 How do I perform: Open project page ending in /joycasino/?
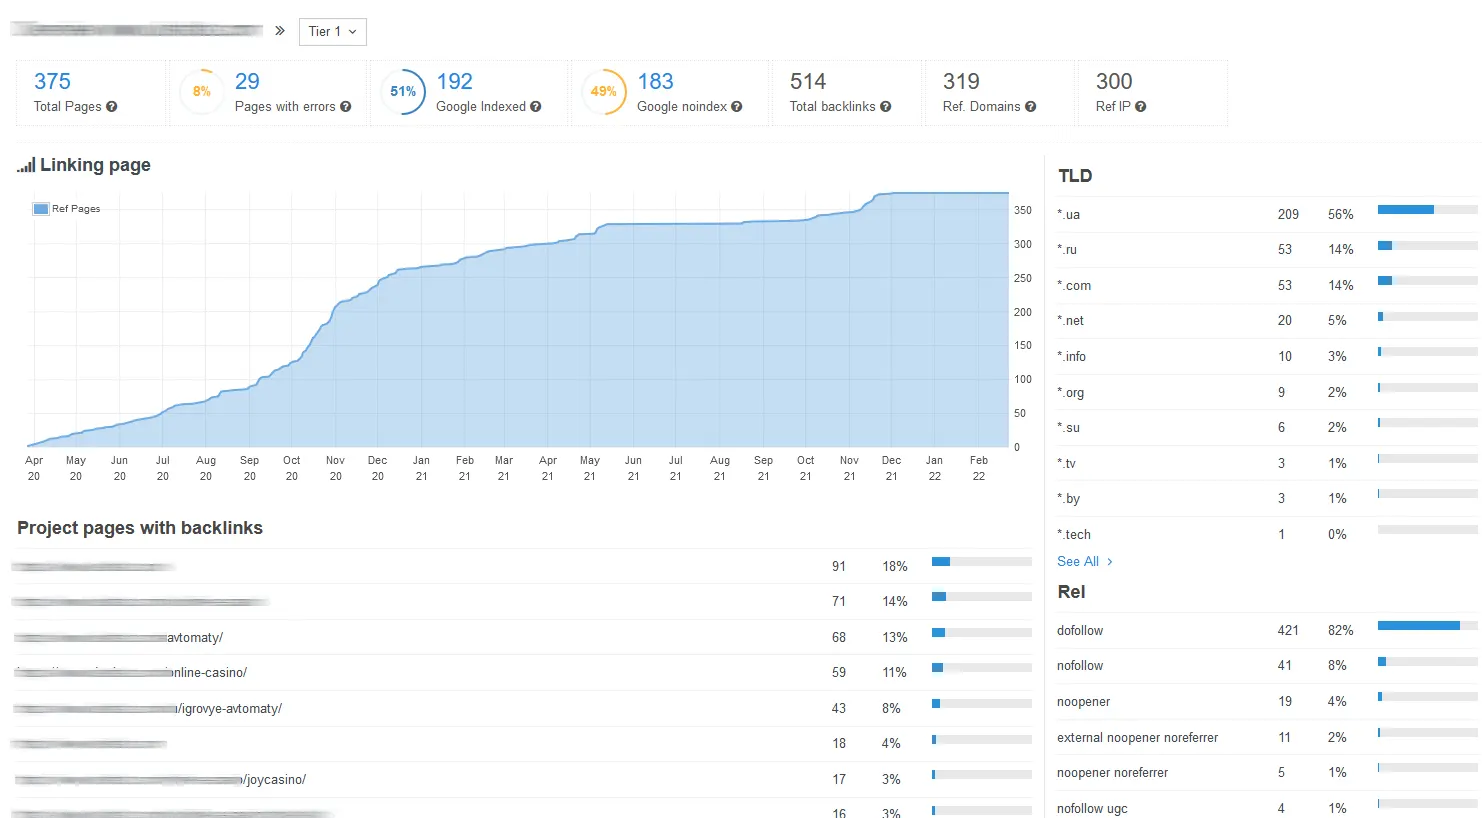tap(160, 780)
